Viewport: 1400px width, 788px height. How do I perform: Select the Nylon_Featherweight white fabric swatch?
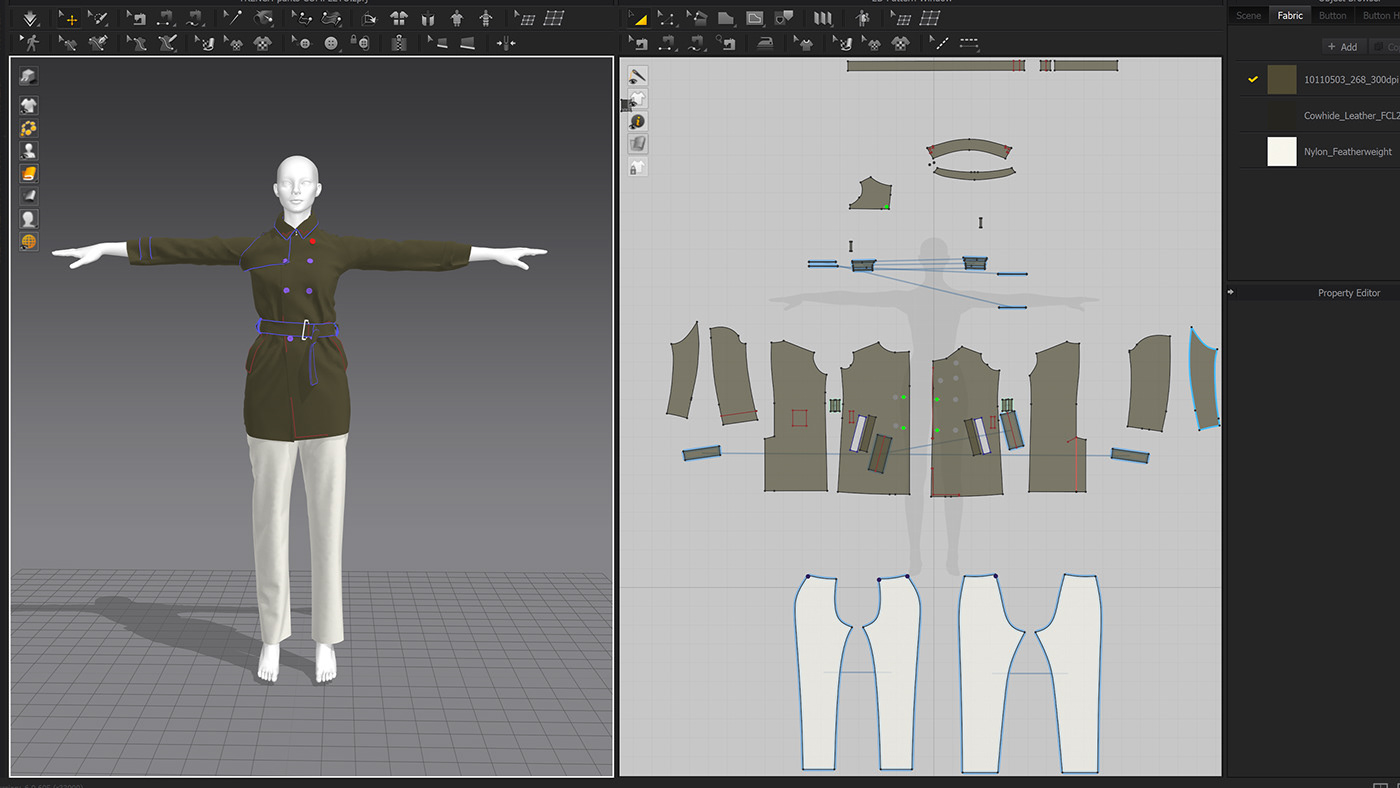pos(1282,152)
